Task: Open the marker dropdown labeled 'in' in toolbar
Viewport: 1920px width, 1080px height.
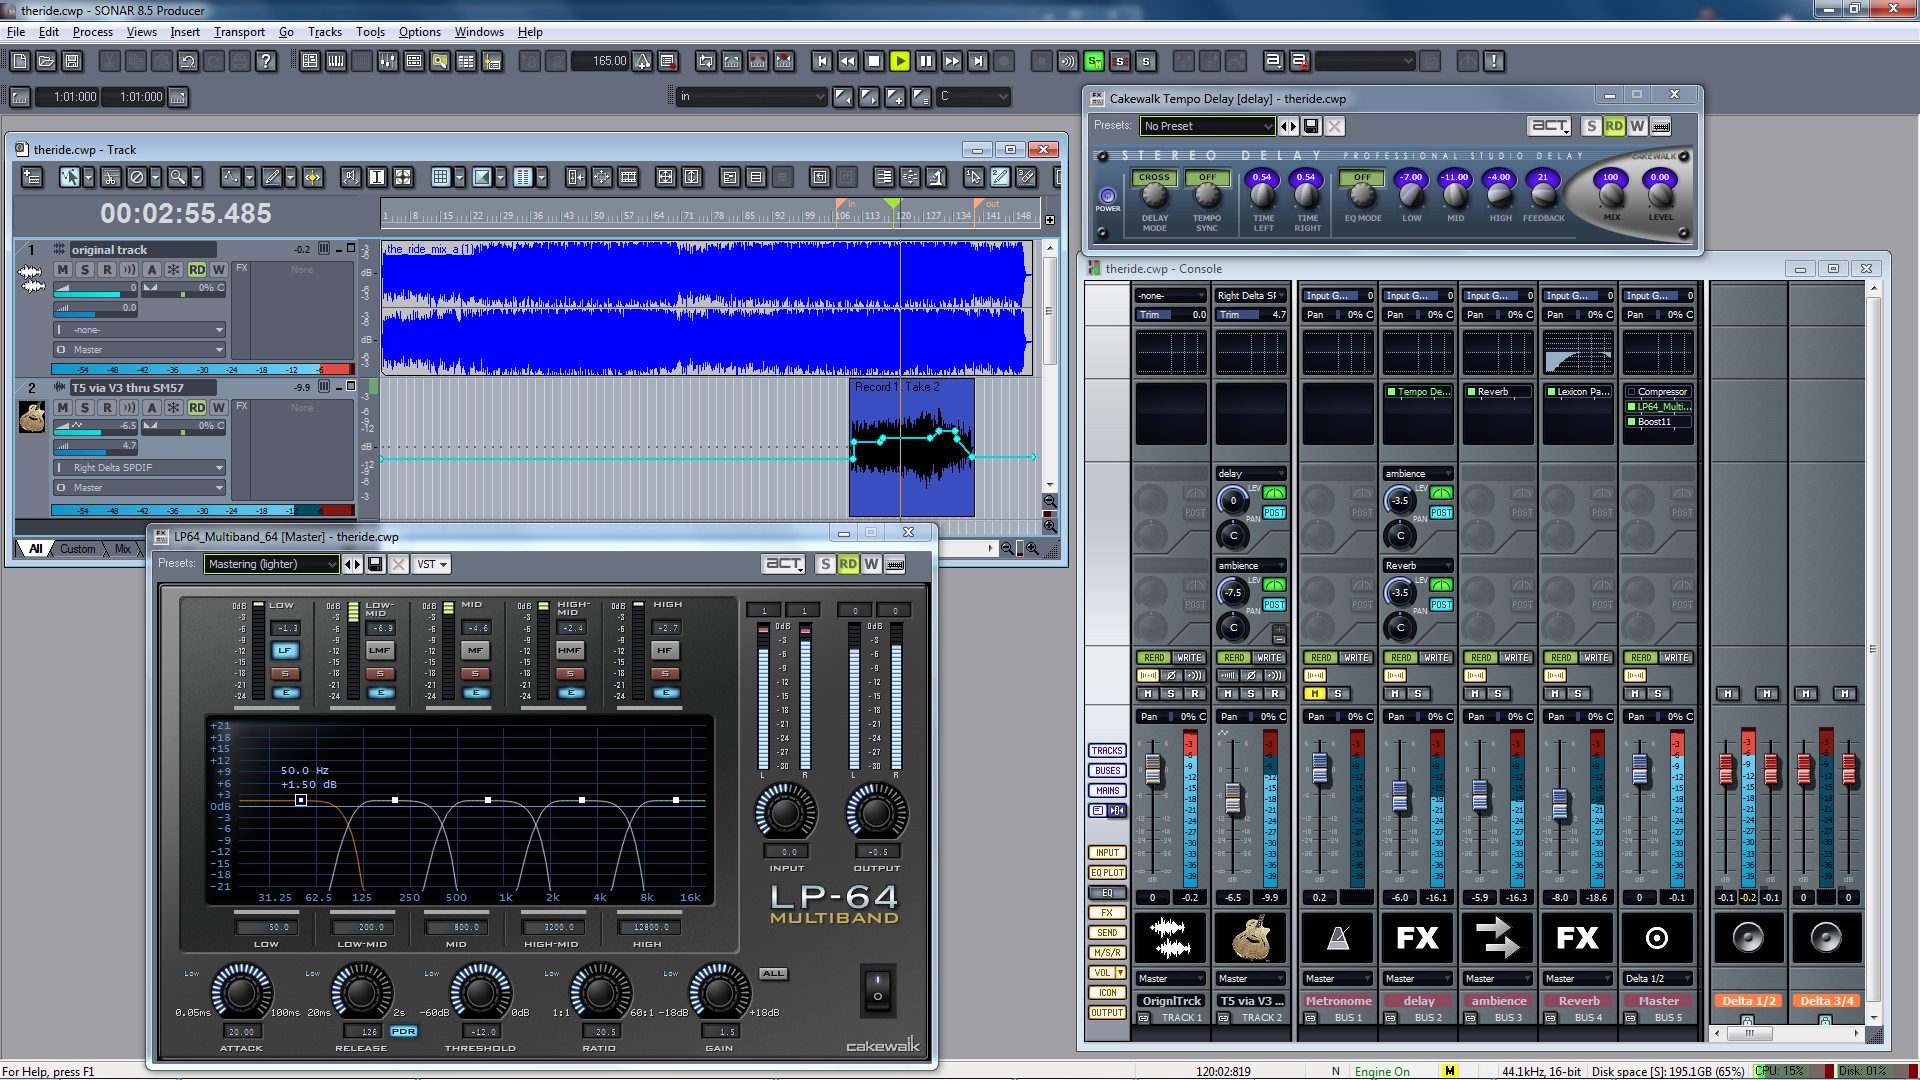Action: click(752, 97)
